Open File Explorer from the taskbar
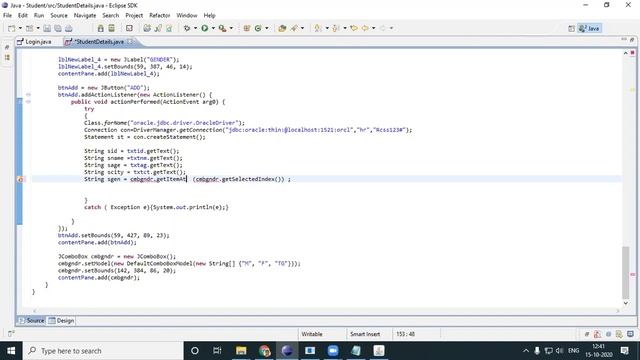 (241, 351)
